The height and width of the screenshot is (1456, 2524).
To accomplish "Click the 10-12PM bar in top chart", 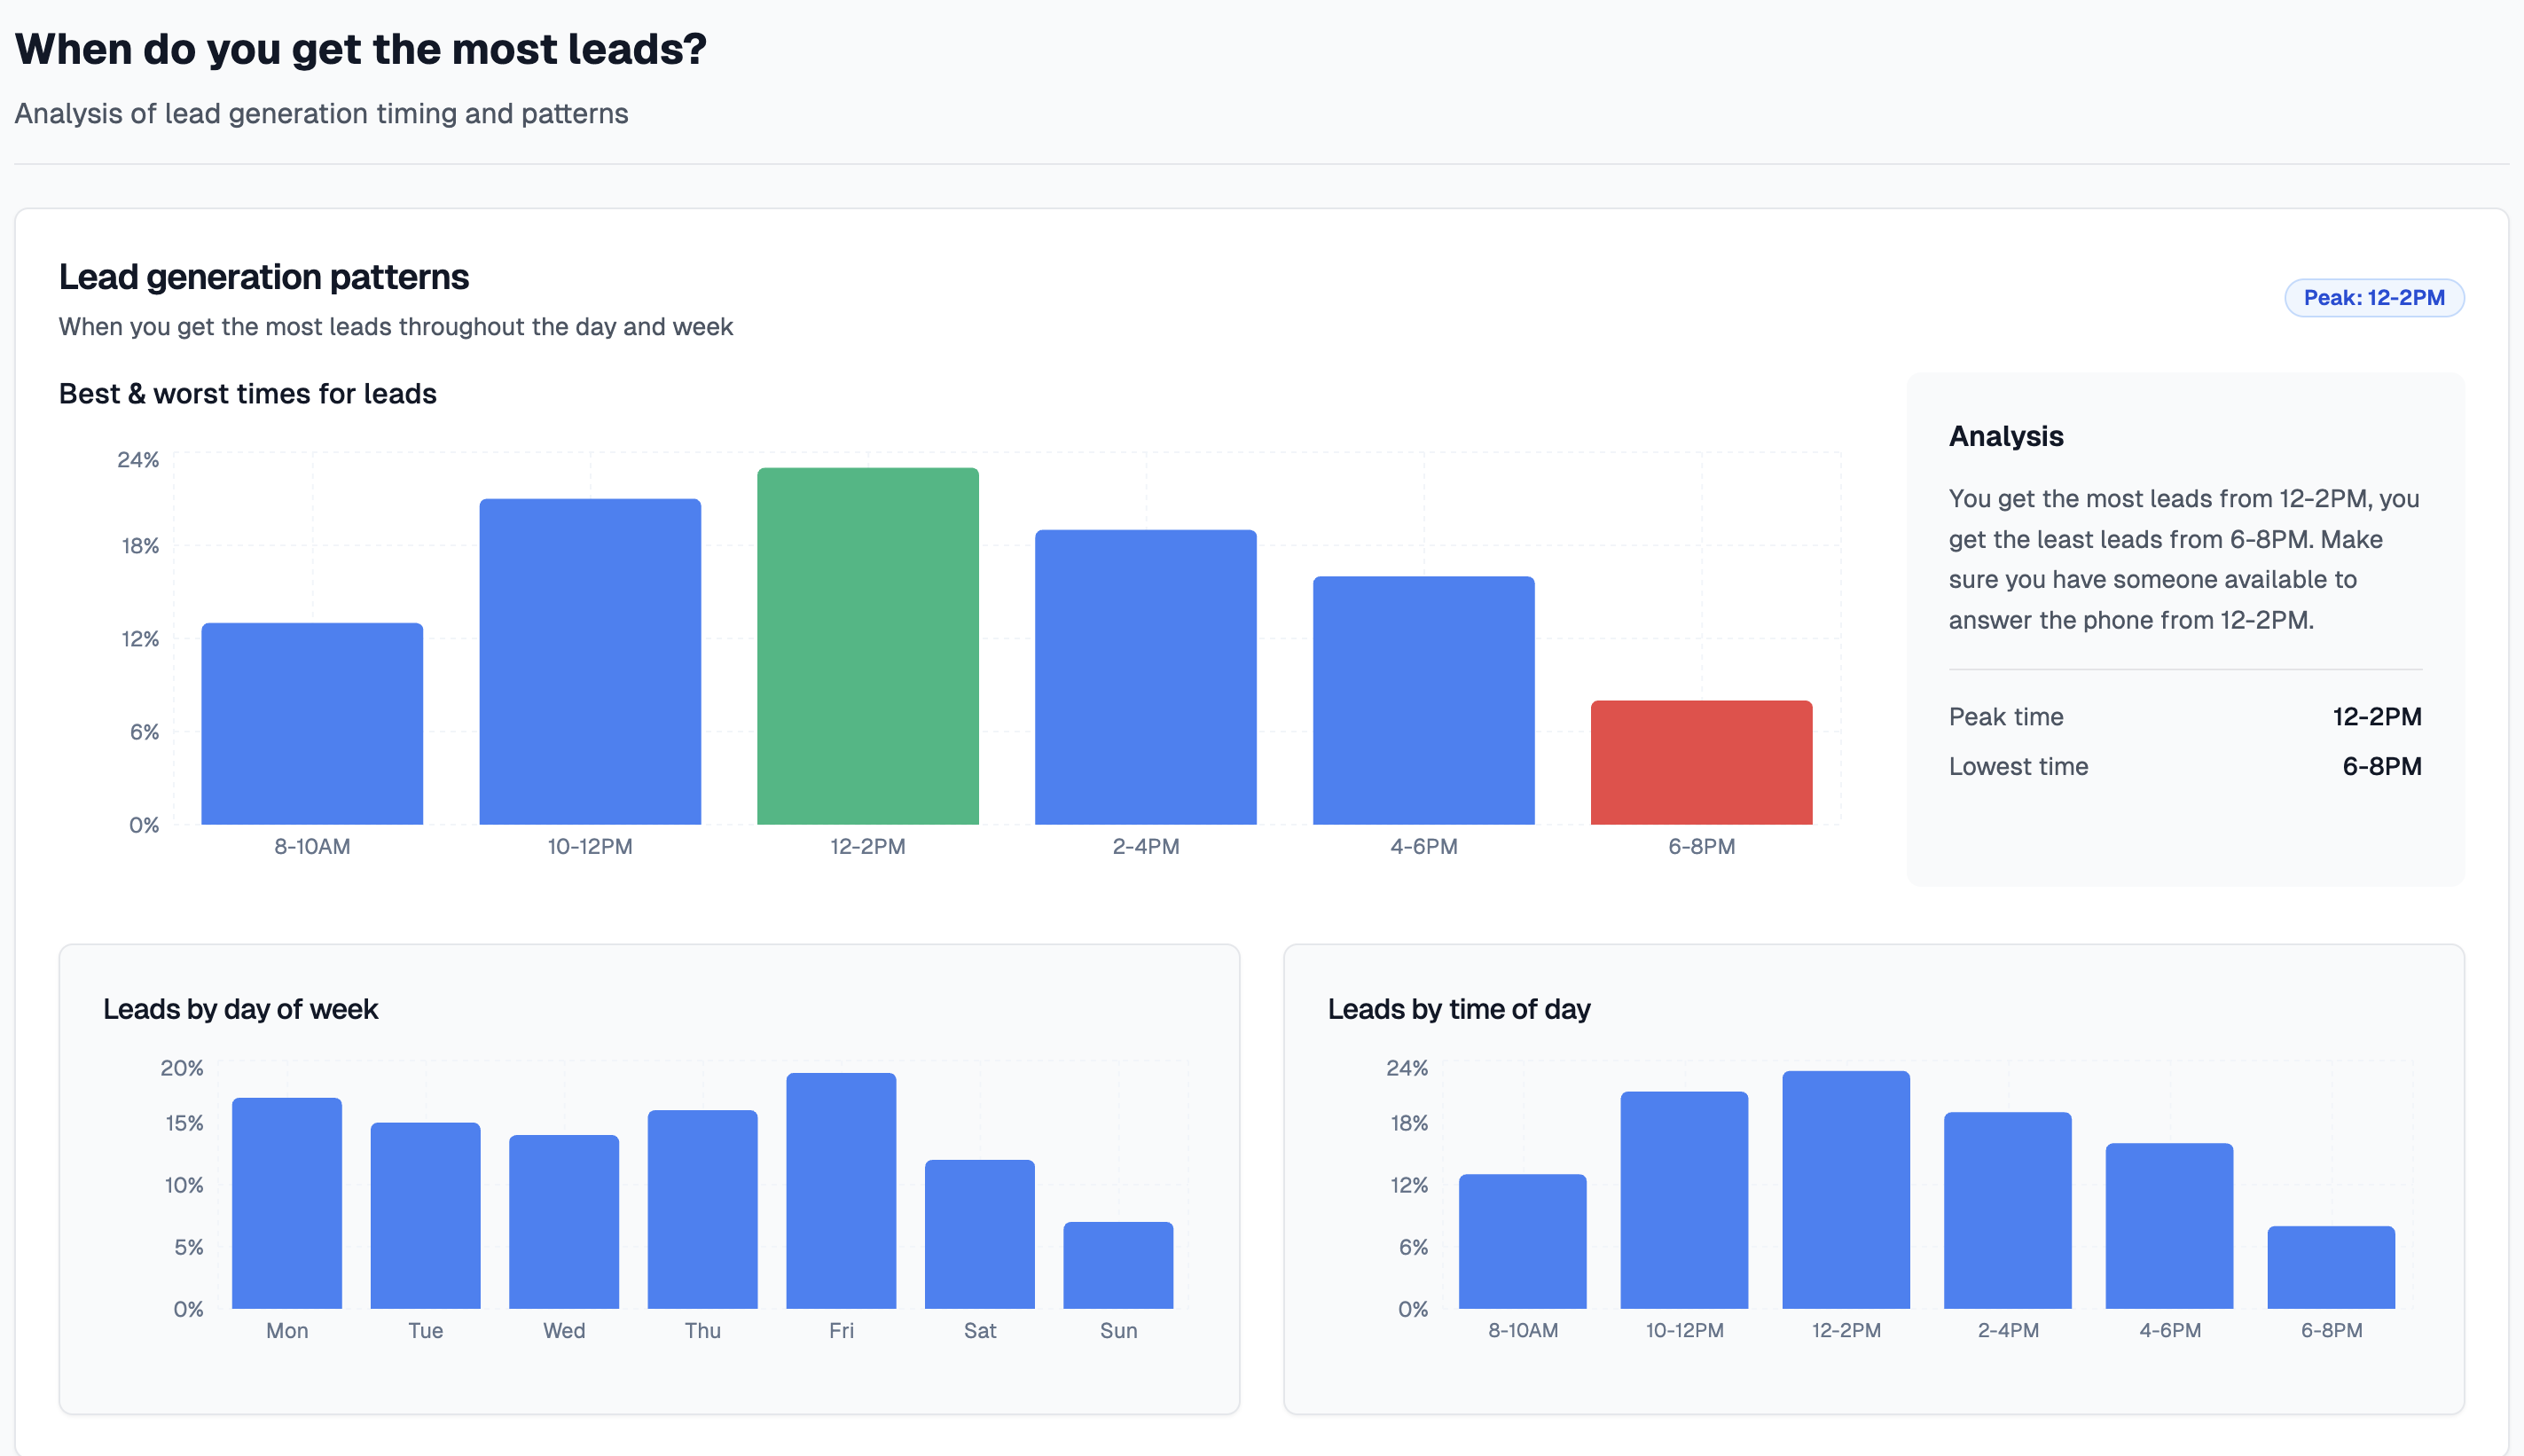I will [589, 660].
